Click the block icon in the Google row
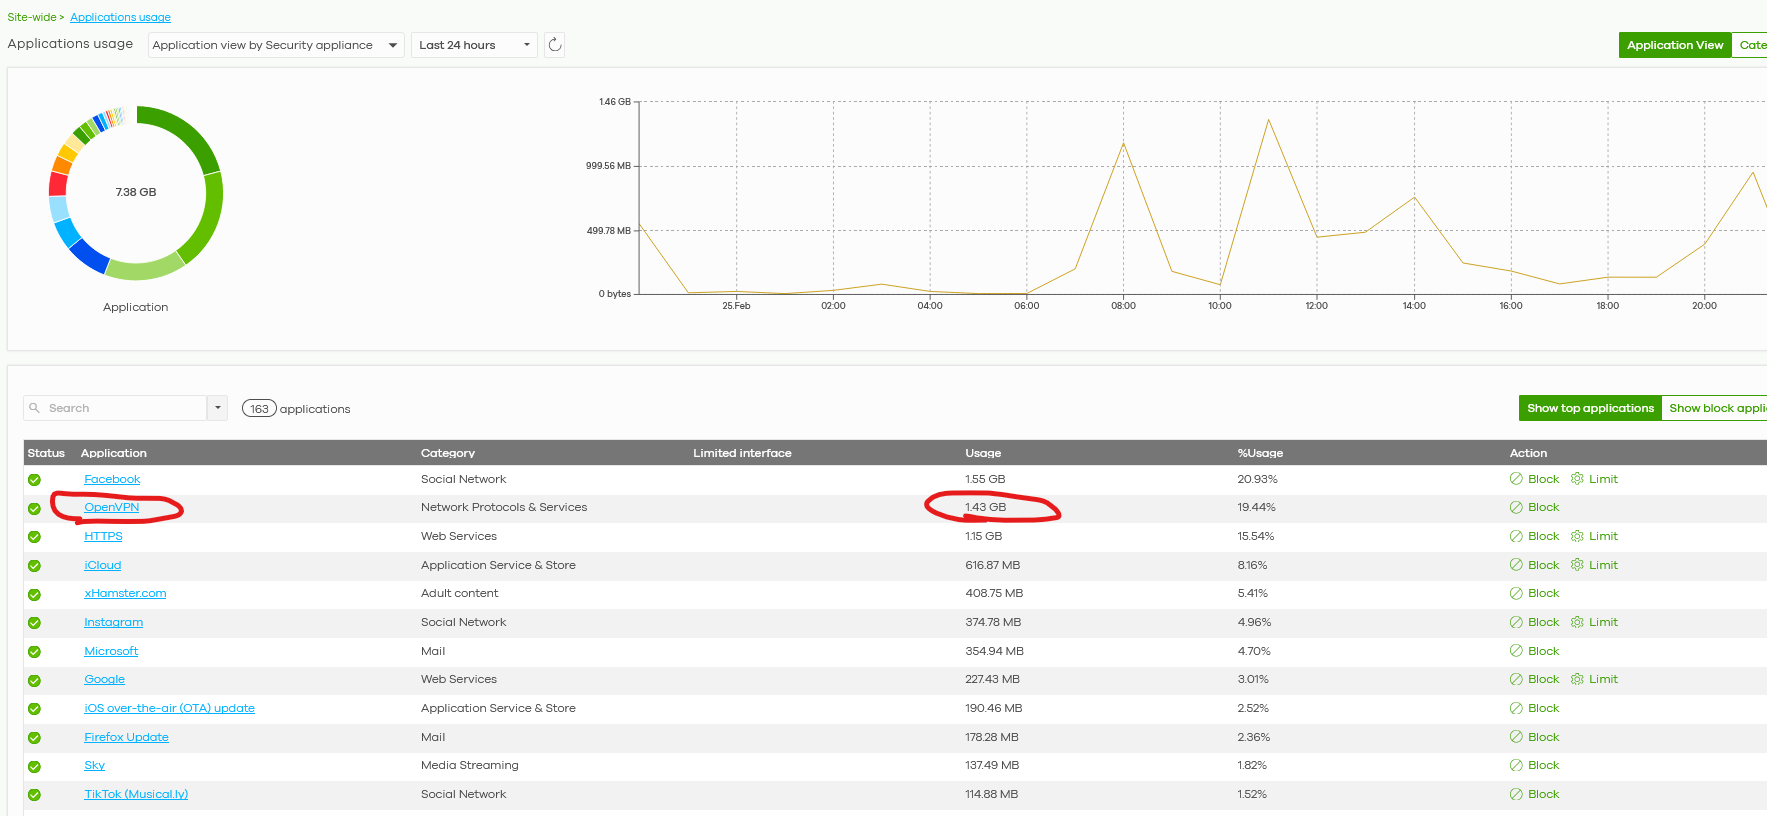The width and height of the screenshot is (1767, 816). 1516,679
